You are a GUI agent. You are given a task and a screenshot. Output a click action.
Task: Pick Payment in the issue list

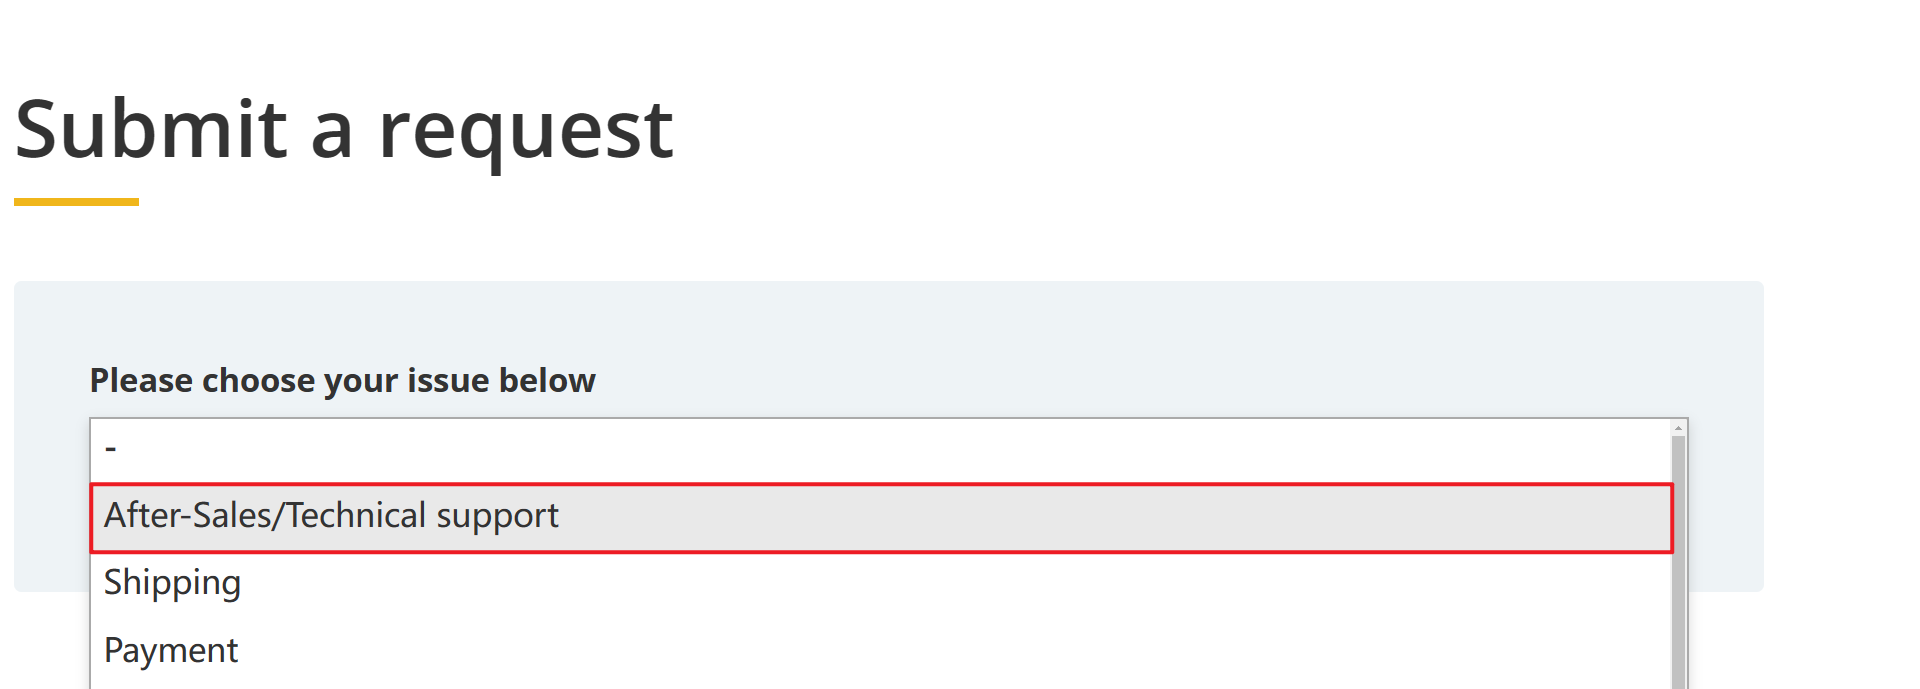171,651
